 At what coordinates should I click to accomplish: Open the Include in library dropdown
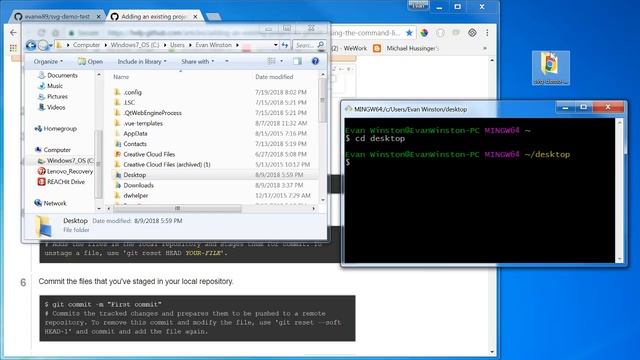(142, 62)
